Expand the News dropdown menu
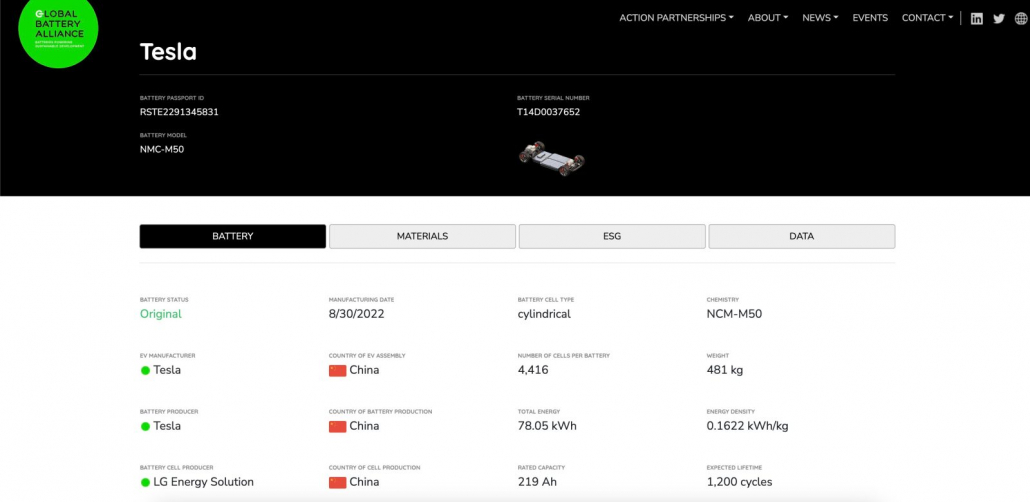 click(820, 18)
